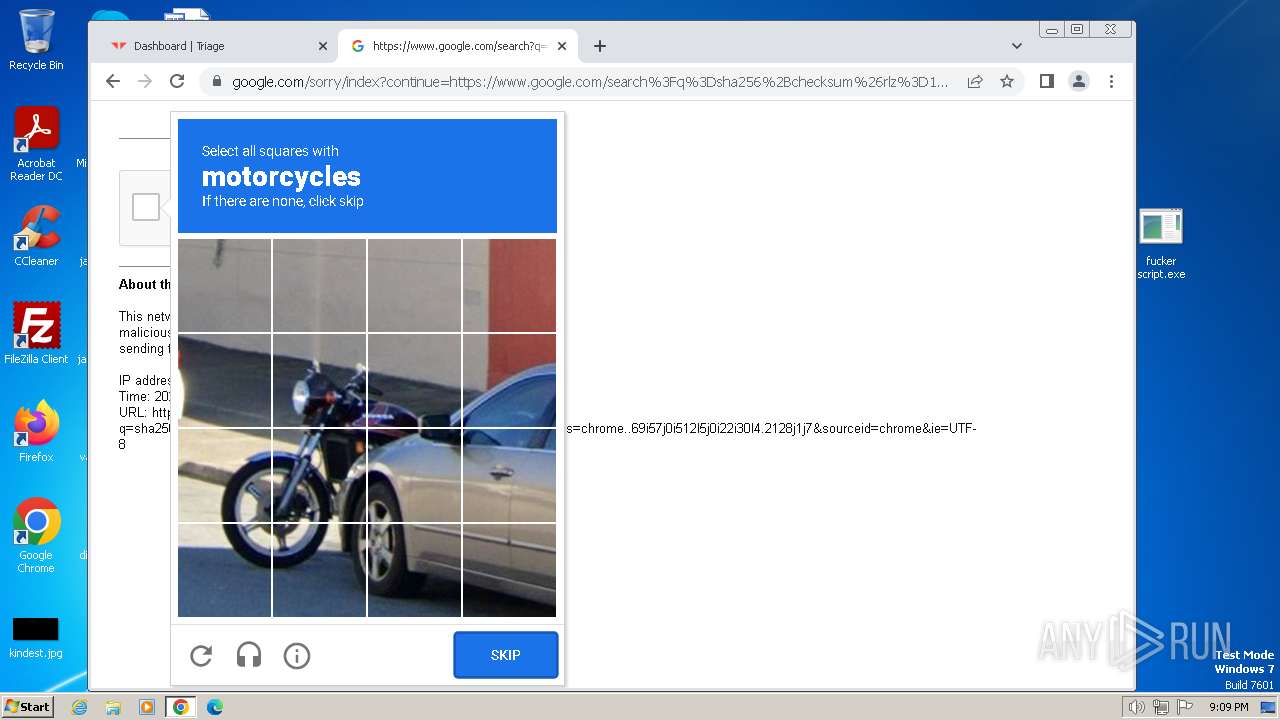
Task: Open File Explorer from taskbar
Action: point(113,707)
